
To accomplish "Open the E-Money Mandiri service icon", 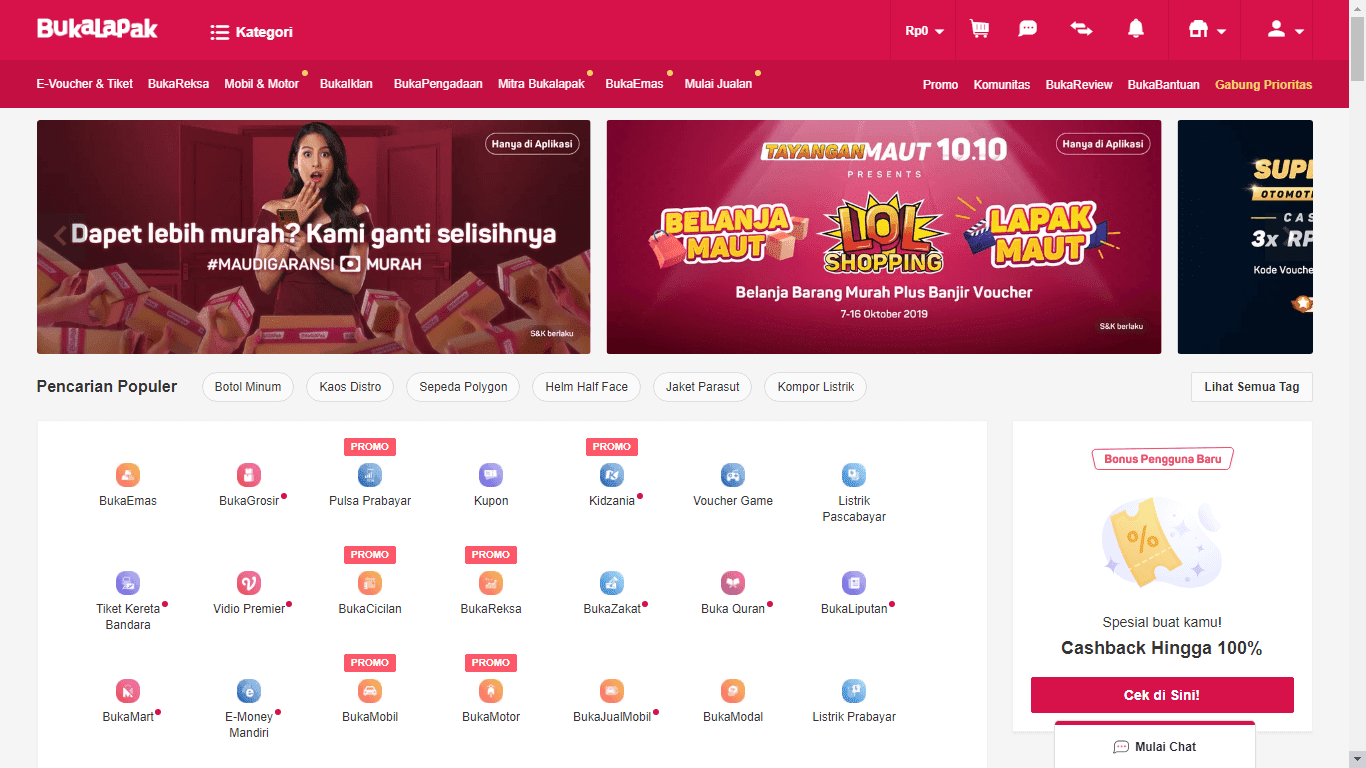I will (249, 691).
